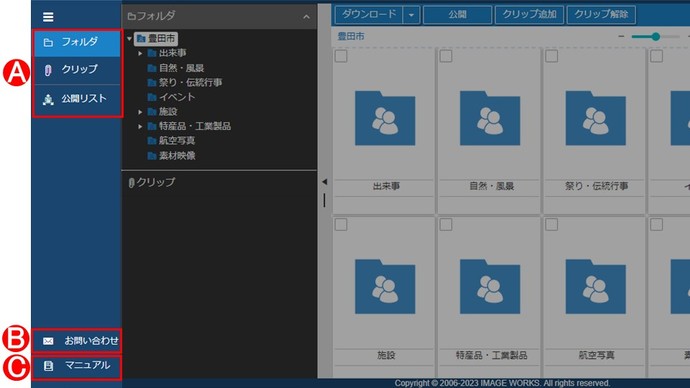This screenshot has width=690, height=388.
Task: Expand the 出来事 tree node arrow
Action: pos(140,53)
